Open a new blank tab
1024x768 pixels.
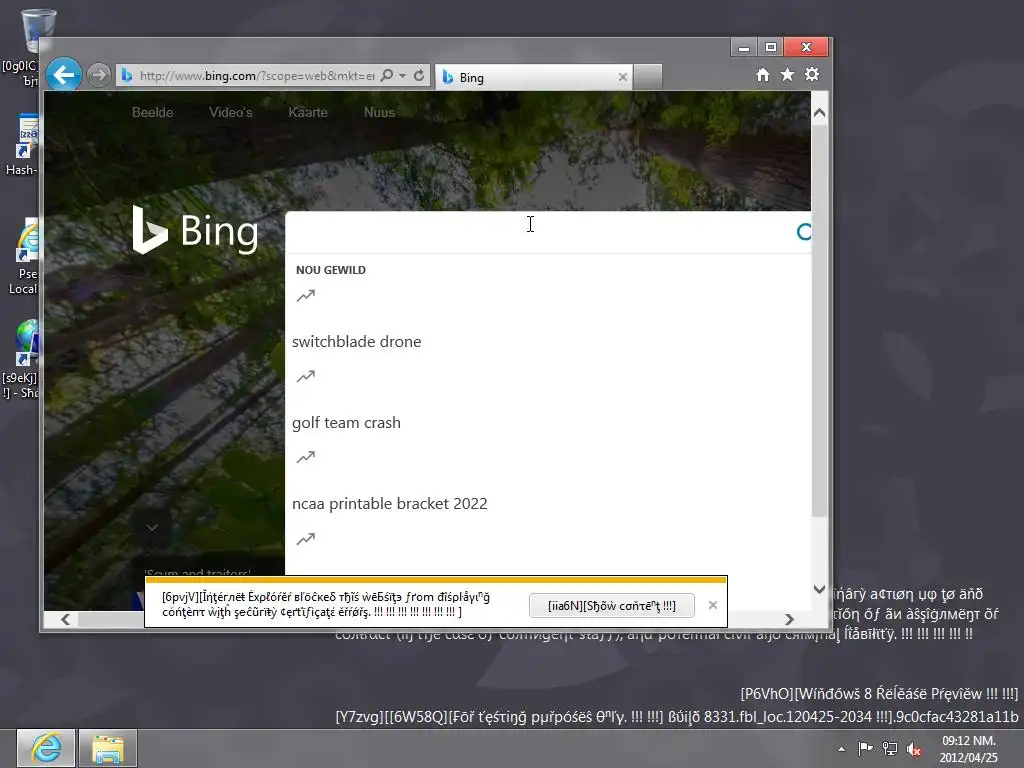648,76
